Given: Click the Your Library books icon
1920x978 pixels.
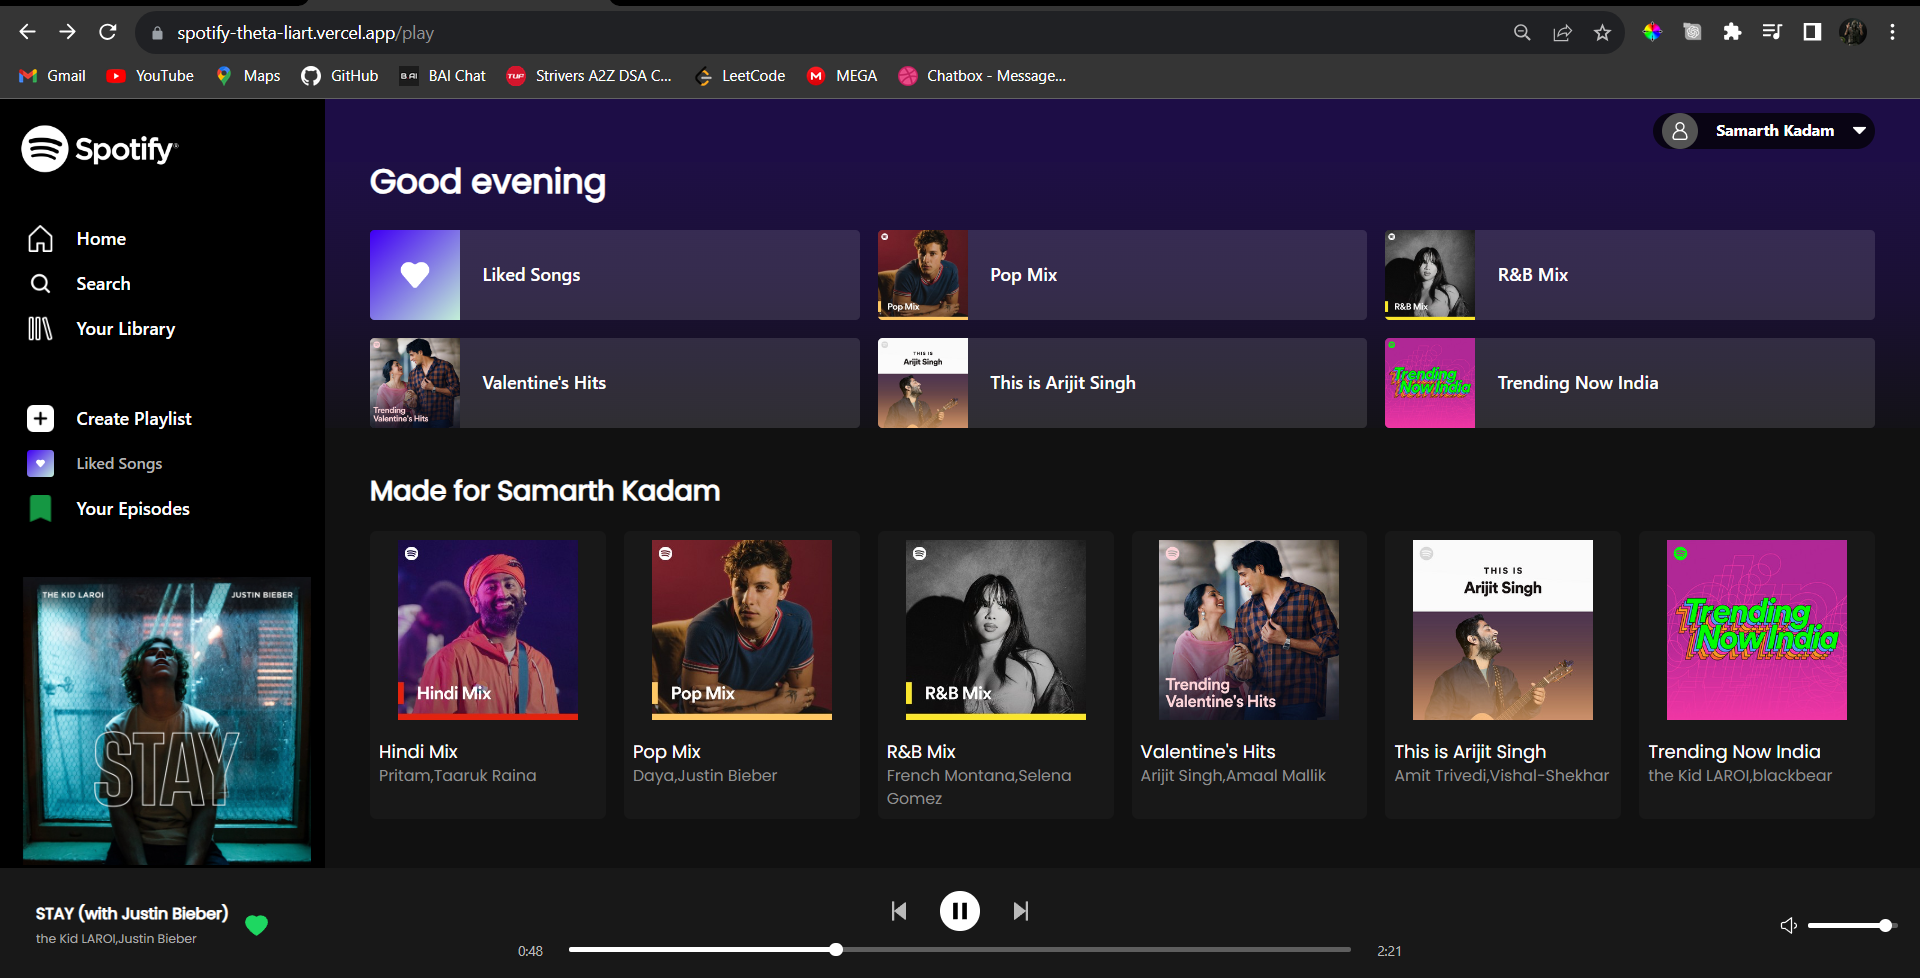Looking at the screenshot, I should (x=40, y=329).
